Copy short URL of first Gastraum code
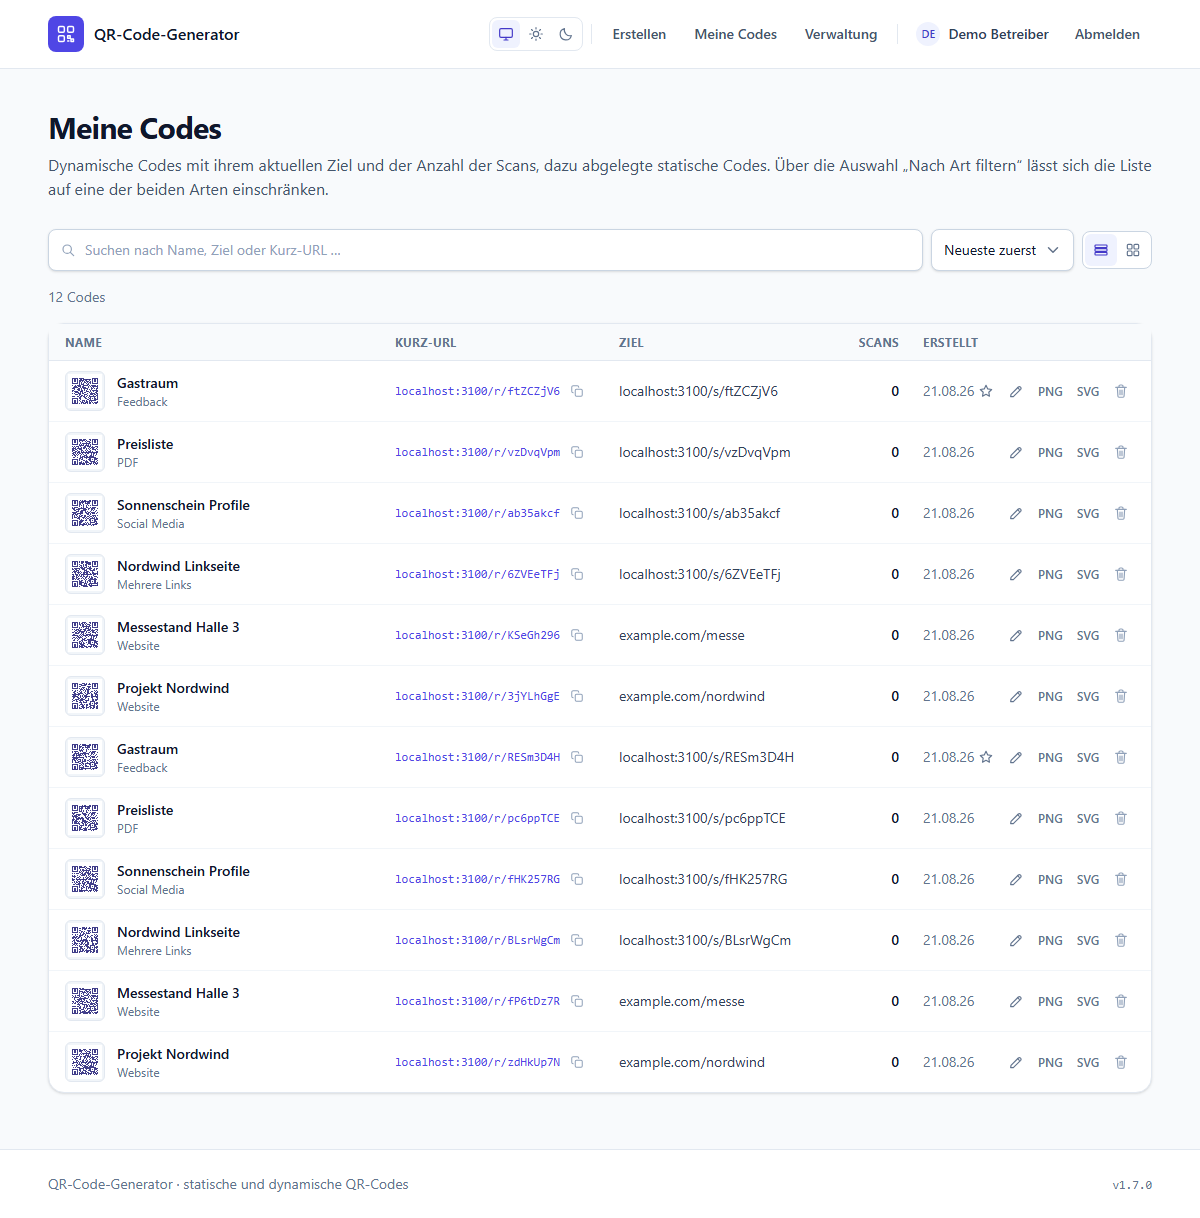 click(577, 391)
